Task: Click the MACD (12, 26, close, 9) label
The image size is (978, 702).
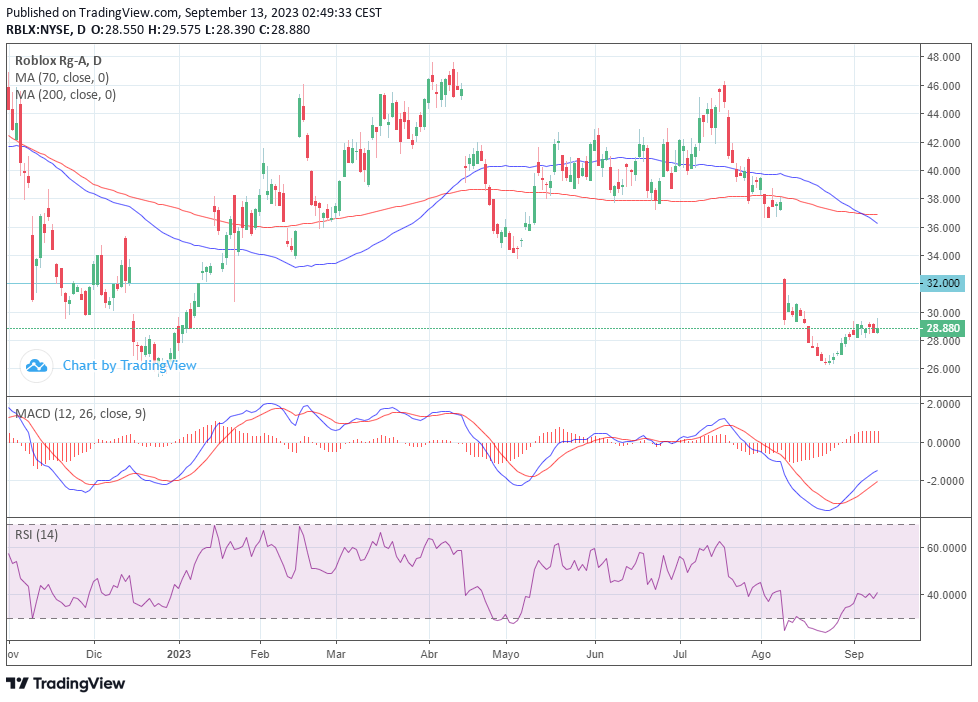Action: coord(80,414)
